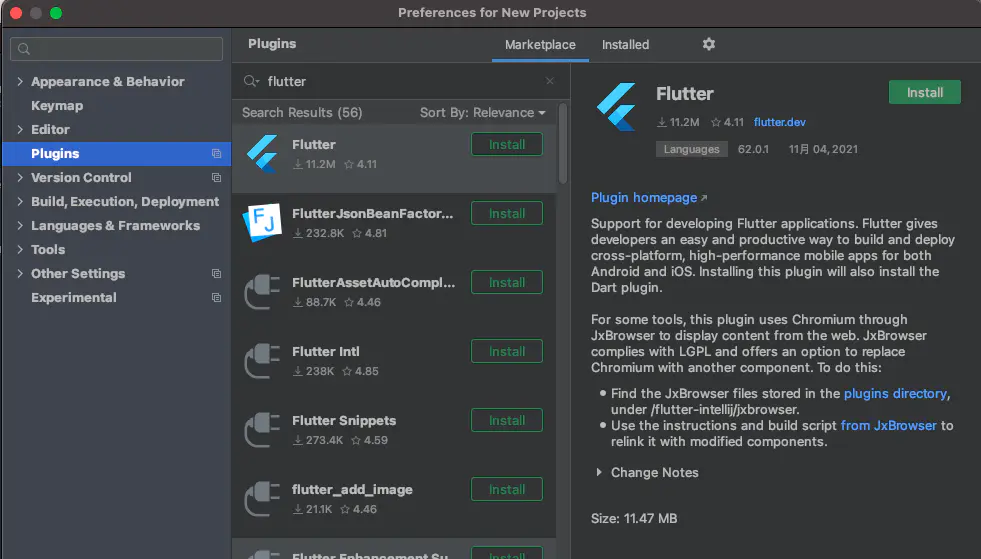Install the Flutter Intl plugin
This screenshot has width=981, height=559.
point(507,351)
